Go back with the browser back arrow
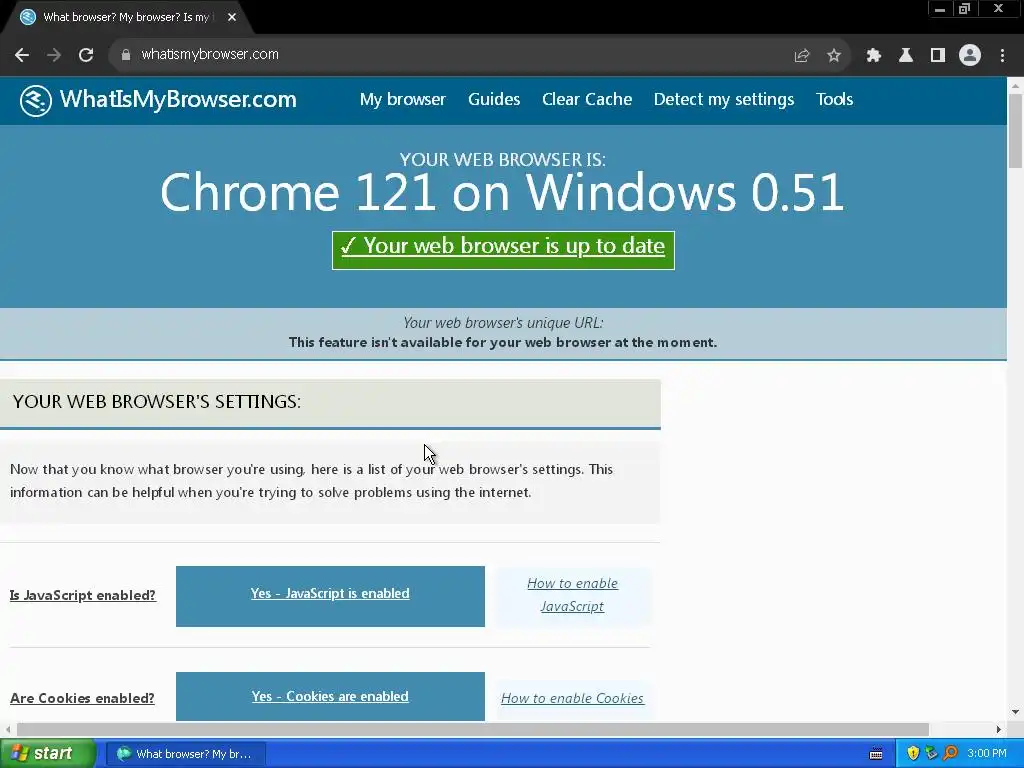 [x=22, y=55]
